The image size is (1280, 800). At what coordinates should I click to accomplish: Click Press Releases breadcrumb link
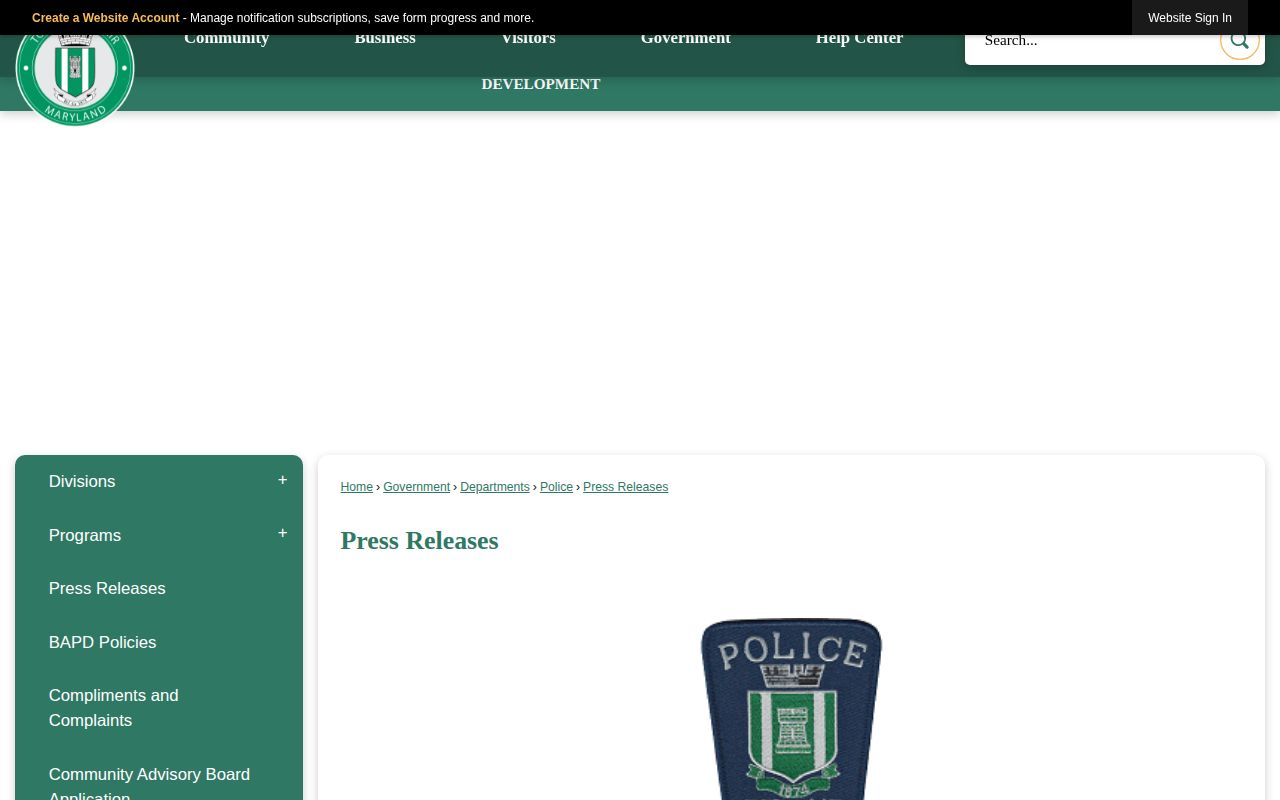click(x=626, y=487)
